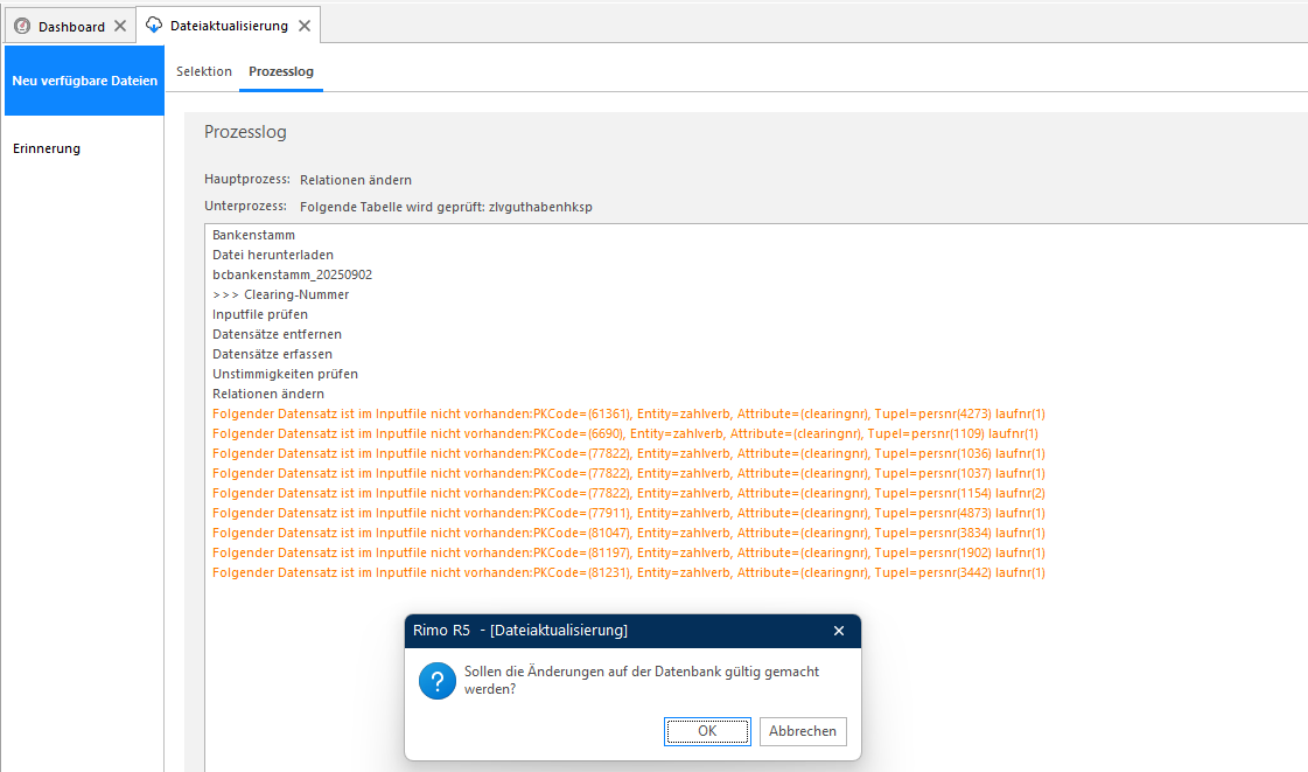
Task: Click the Dashboard gauge icon
Action: click(x=22, y=26)
